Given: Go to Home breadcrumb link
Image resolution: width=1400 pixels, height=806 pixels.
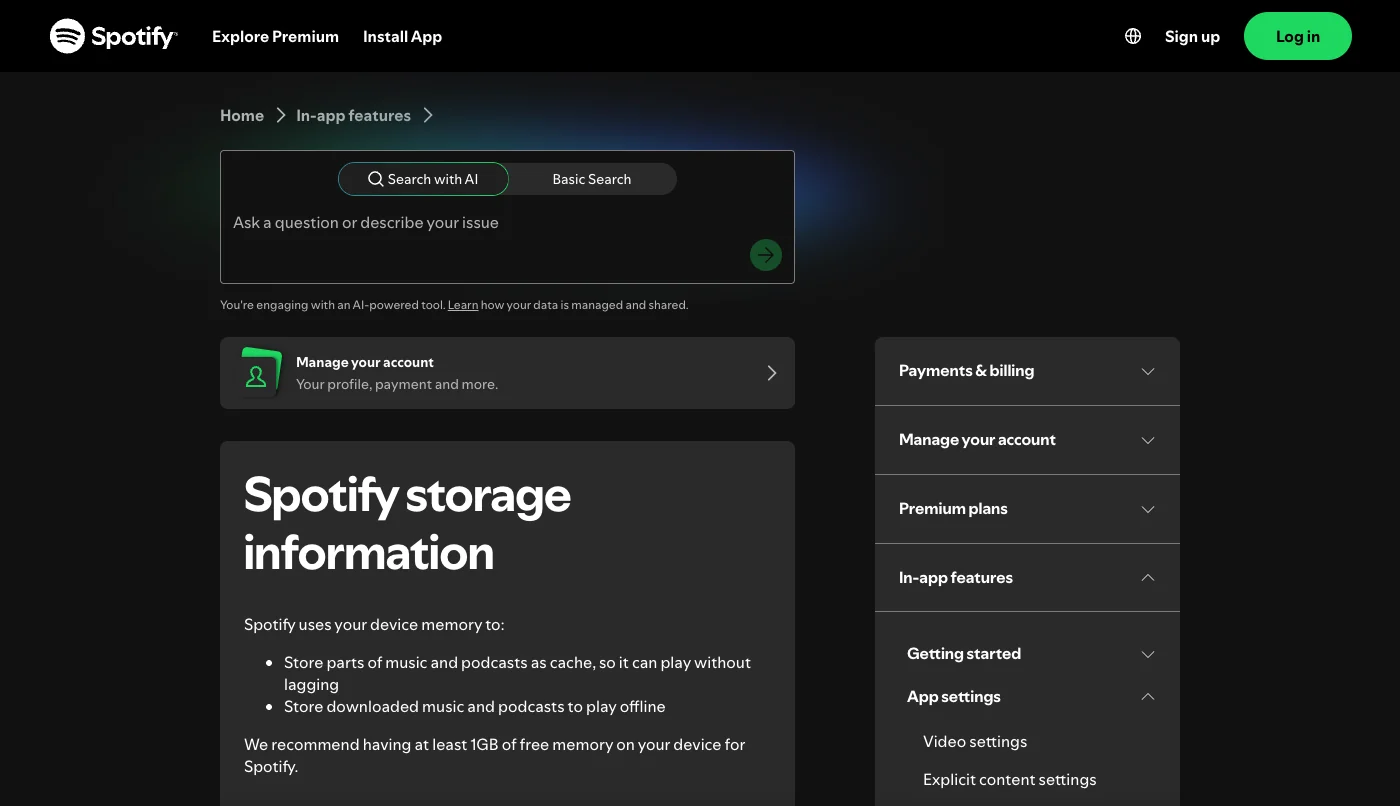Looking at the screenshot, I should (242, 115).
